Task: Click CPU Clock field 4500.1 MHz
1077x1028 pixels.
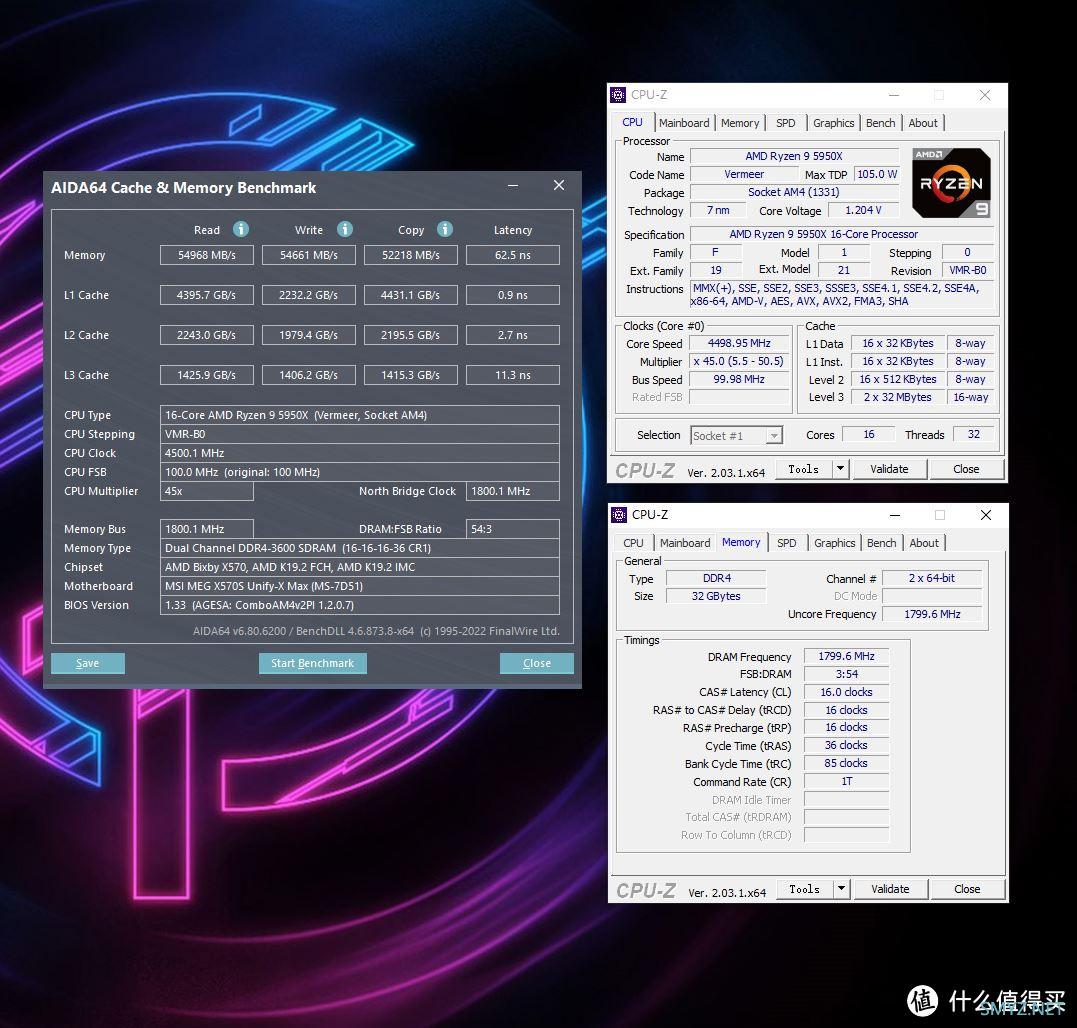Action: click(x=360, y=453)
